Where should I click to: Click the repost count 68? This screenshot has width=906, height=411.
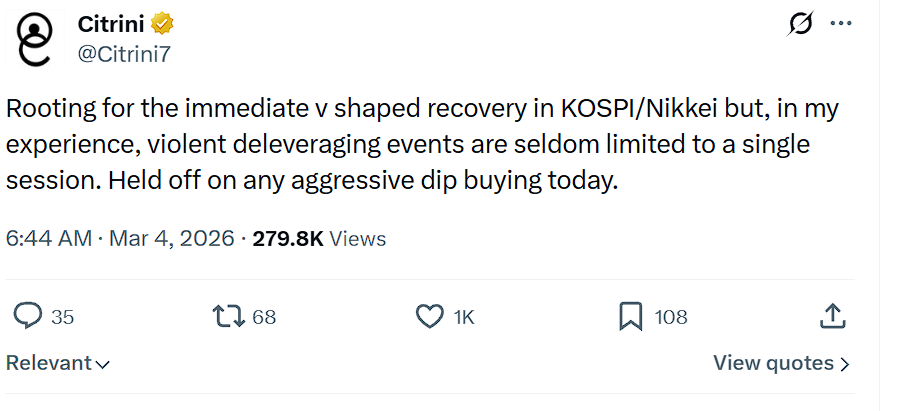(x=264, y=317)
